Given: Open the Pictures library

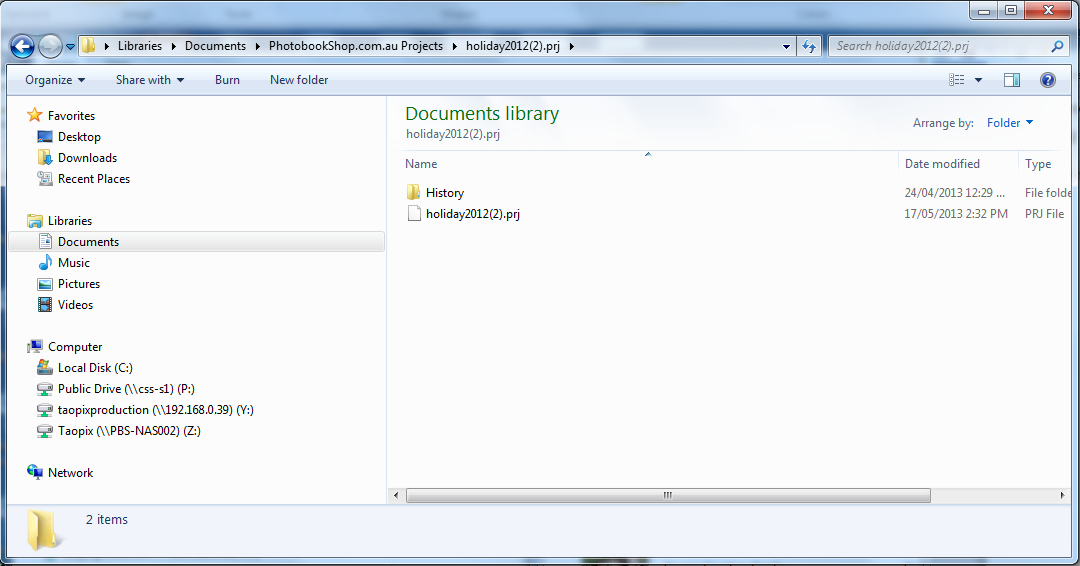Looking at the screenshot, I should (79, 284).
